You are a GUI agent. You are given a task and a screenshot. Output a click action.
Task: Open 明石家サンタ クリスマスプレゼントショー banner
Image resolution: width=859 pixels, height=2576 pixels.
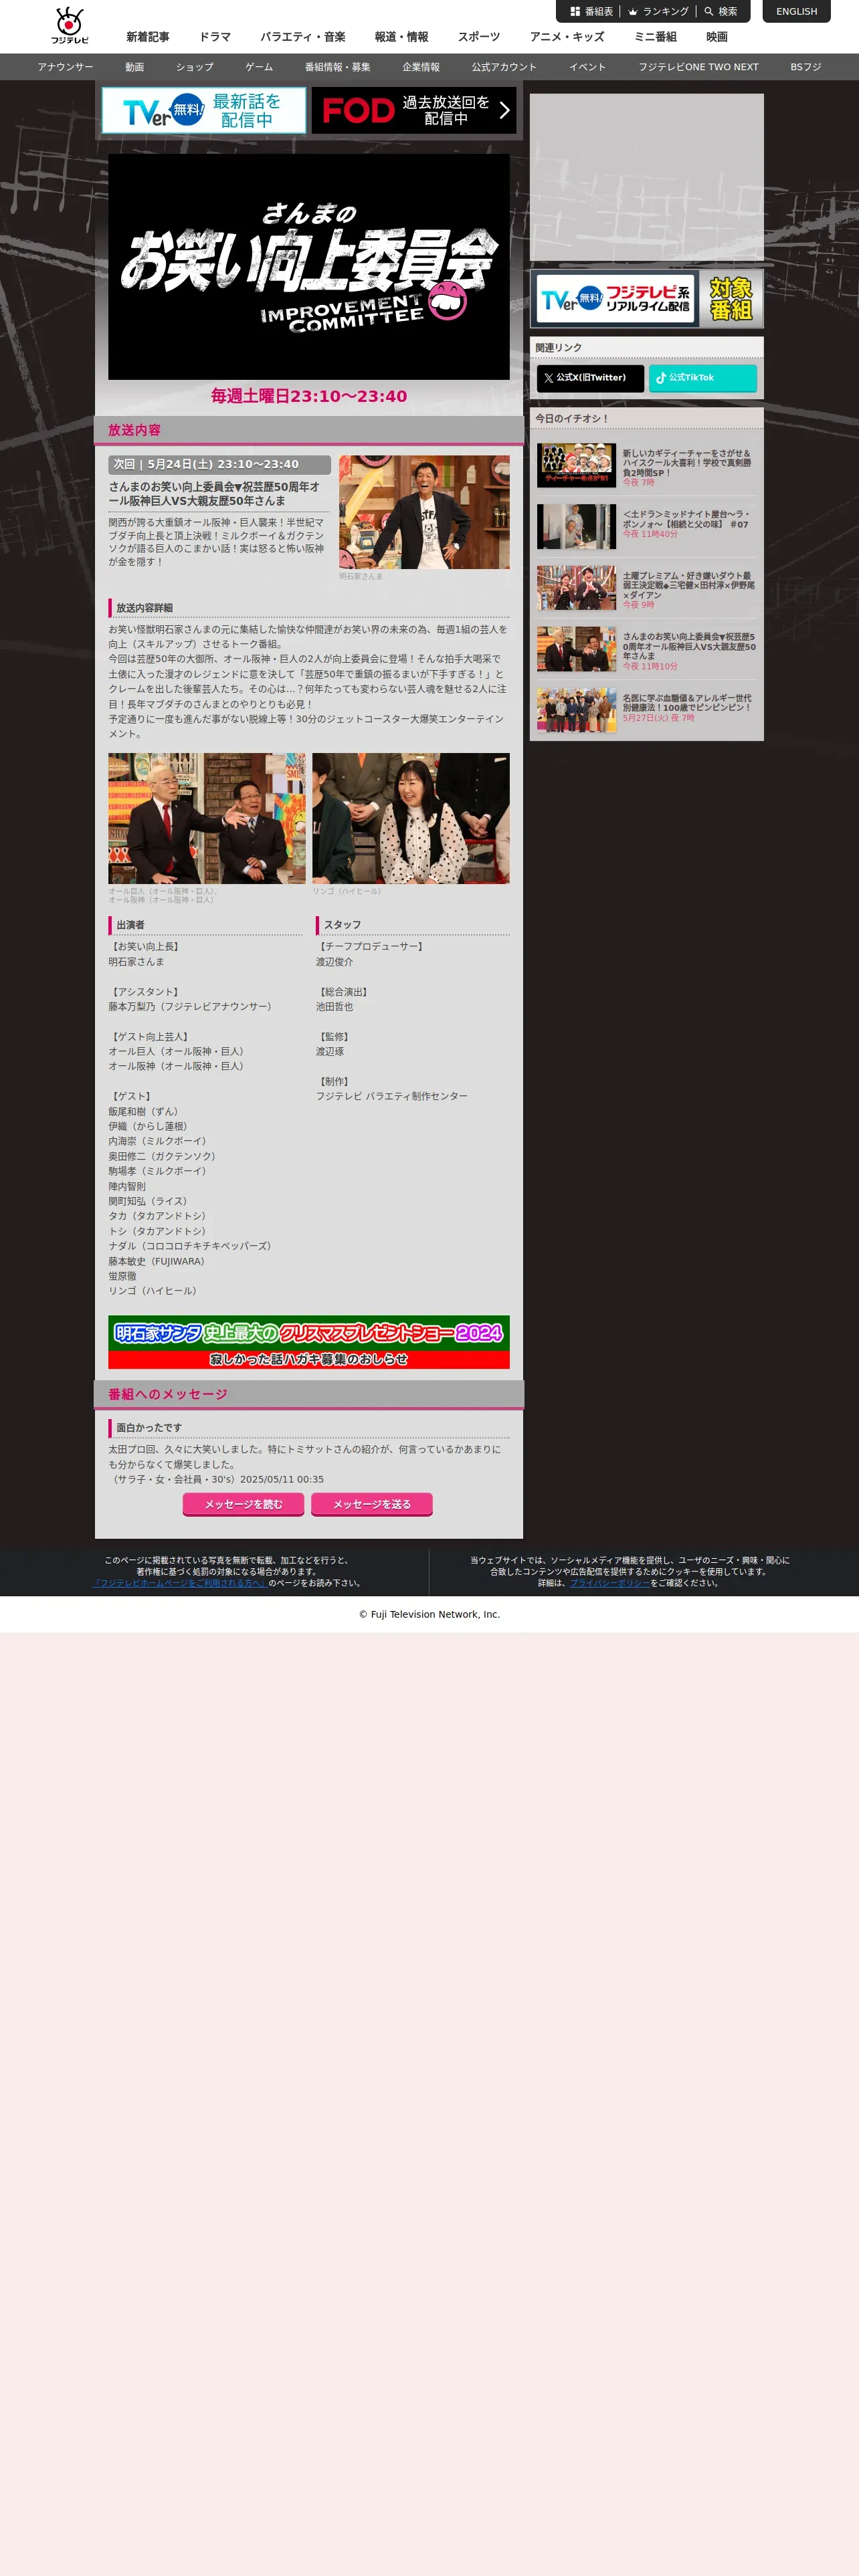[x=309, y=1342]
